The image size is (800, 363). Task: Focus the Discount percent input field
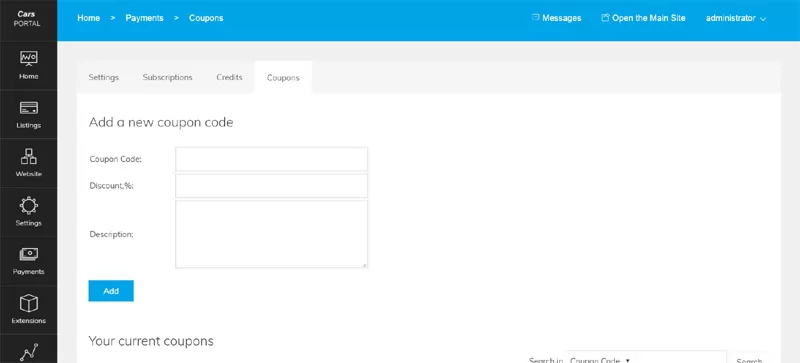[271, 186]
